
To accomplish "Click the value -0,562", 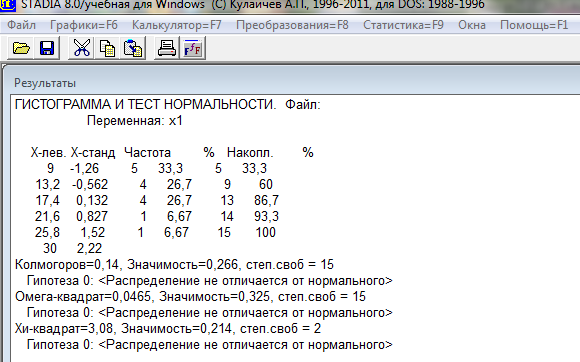I will [x=90, y=185].
